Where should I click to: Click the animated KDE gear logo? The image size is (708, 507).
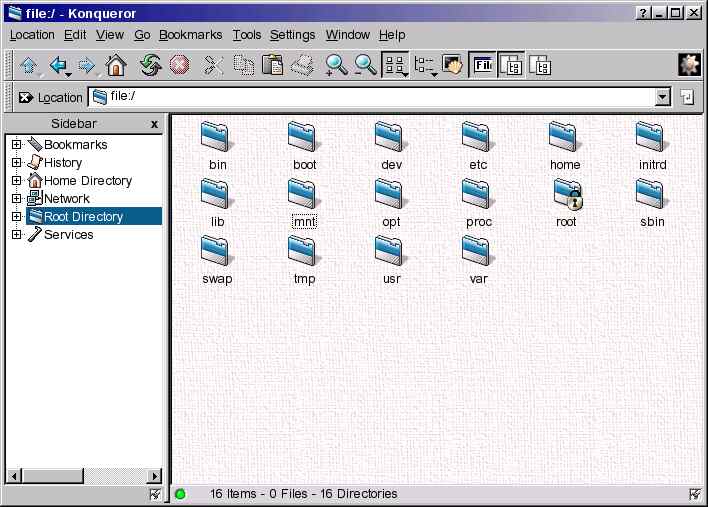coord(689,65)
